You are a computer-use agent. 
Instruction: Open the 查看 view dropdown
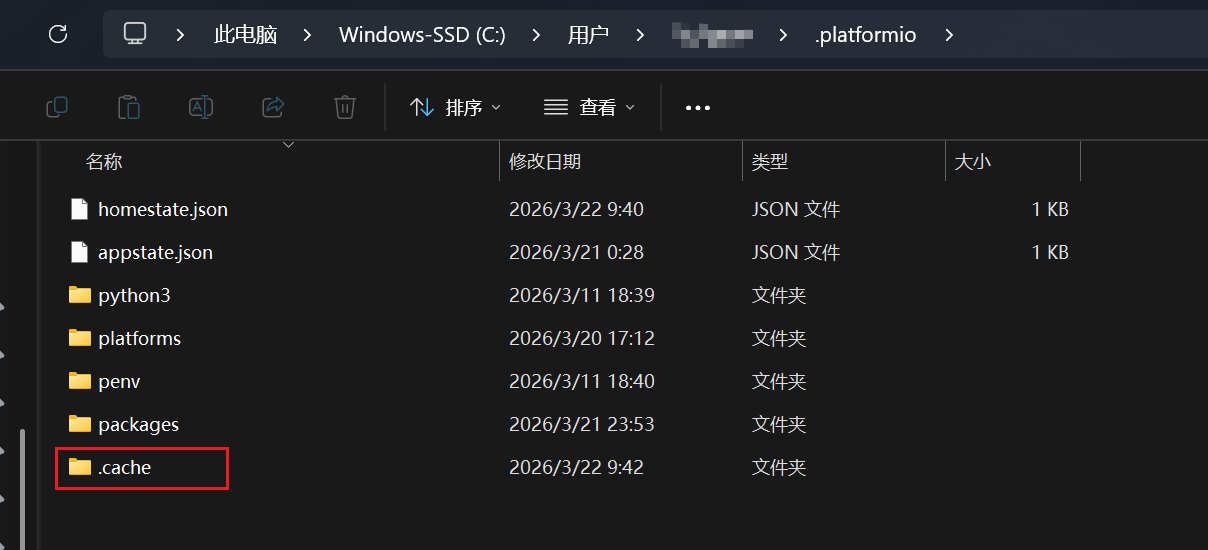[590, 107]
